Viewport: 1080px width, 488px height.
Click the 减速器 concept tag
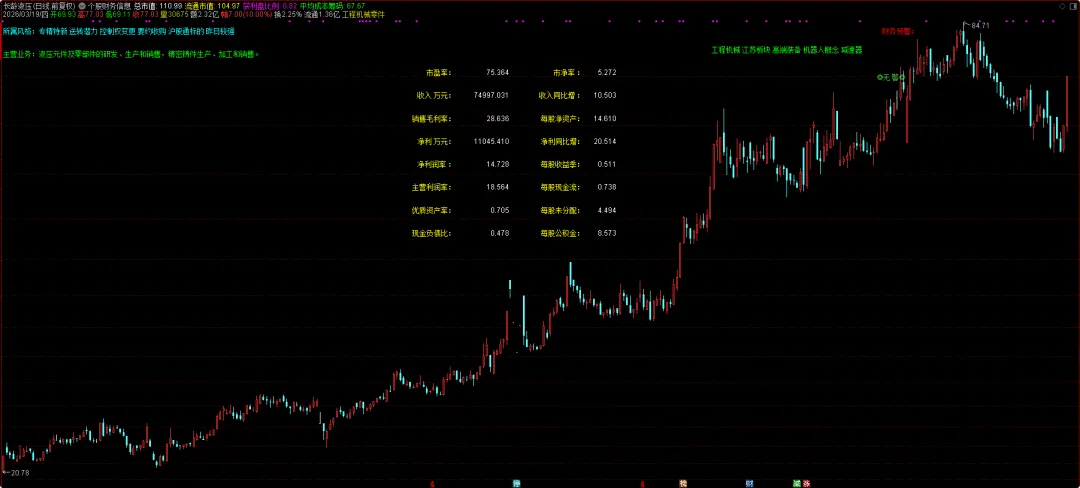click(851, 50)
